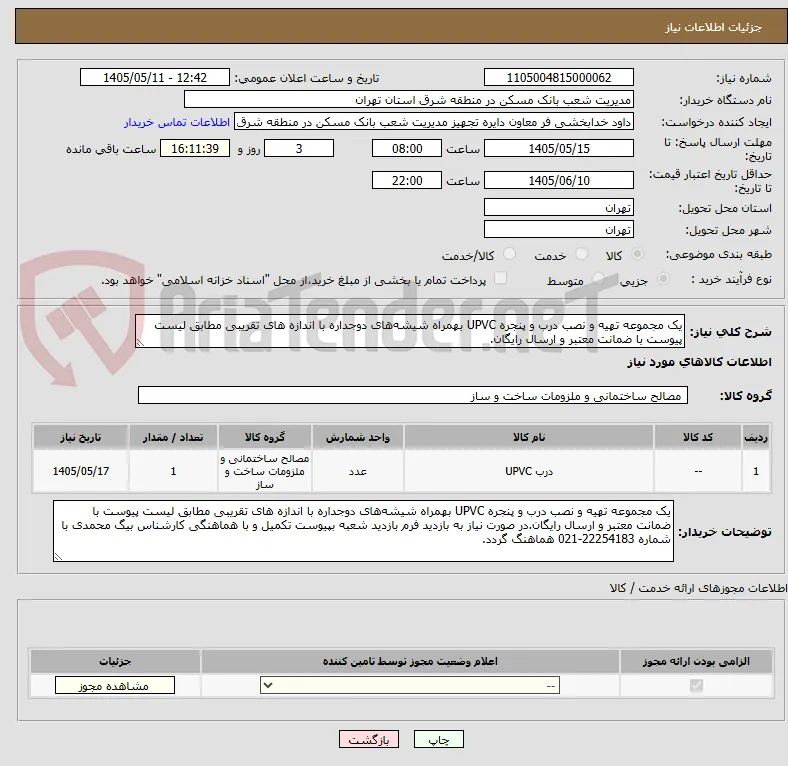Click the تعداد / مقدار column header
Viewport: 788px width, 766px height.
[x=173, y=437]
